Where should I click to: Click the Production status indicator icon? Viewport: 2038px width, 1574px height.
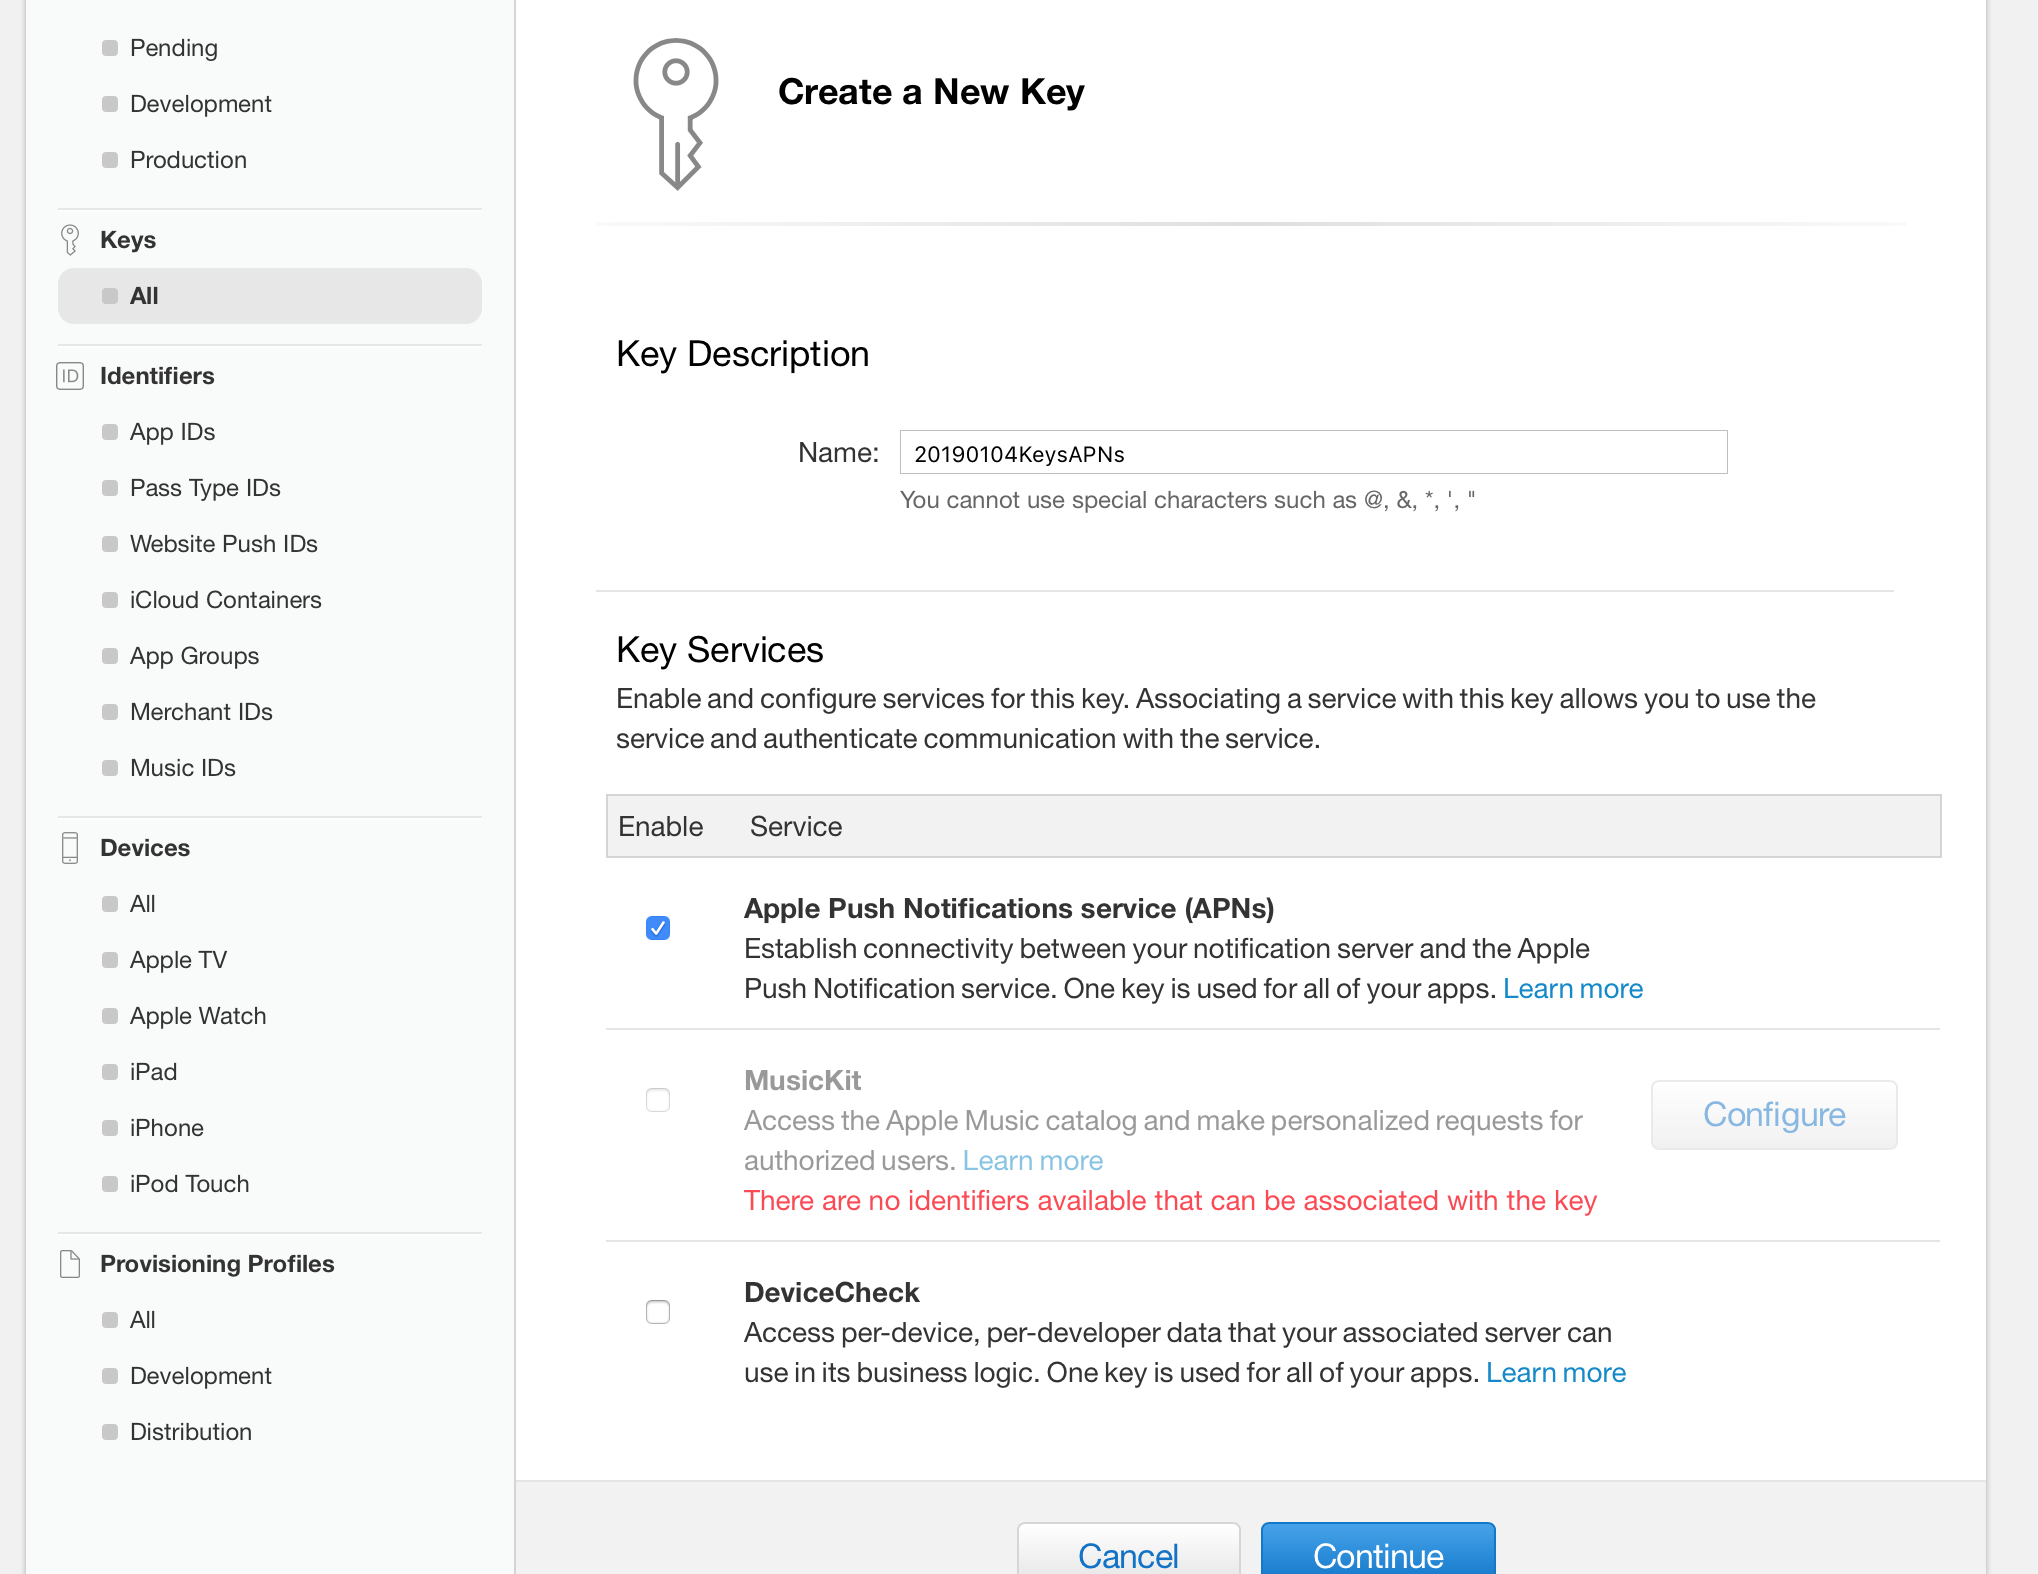[107, 160]
